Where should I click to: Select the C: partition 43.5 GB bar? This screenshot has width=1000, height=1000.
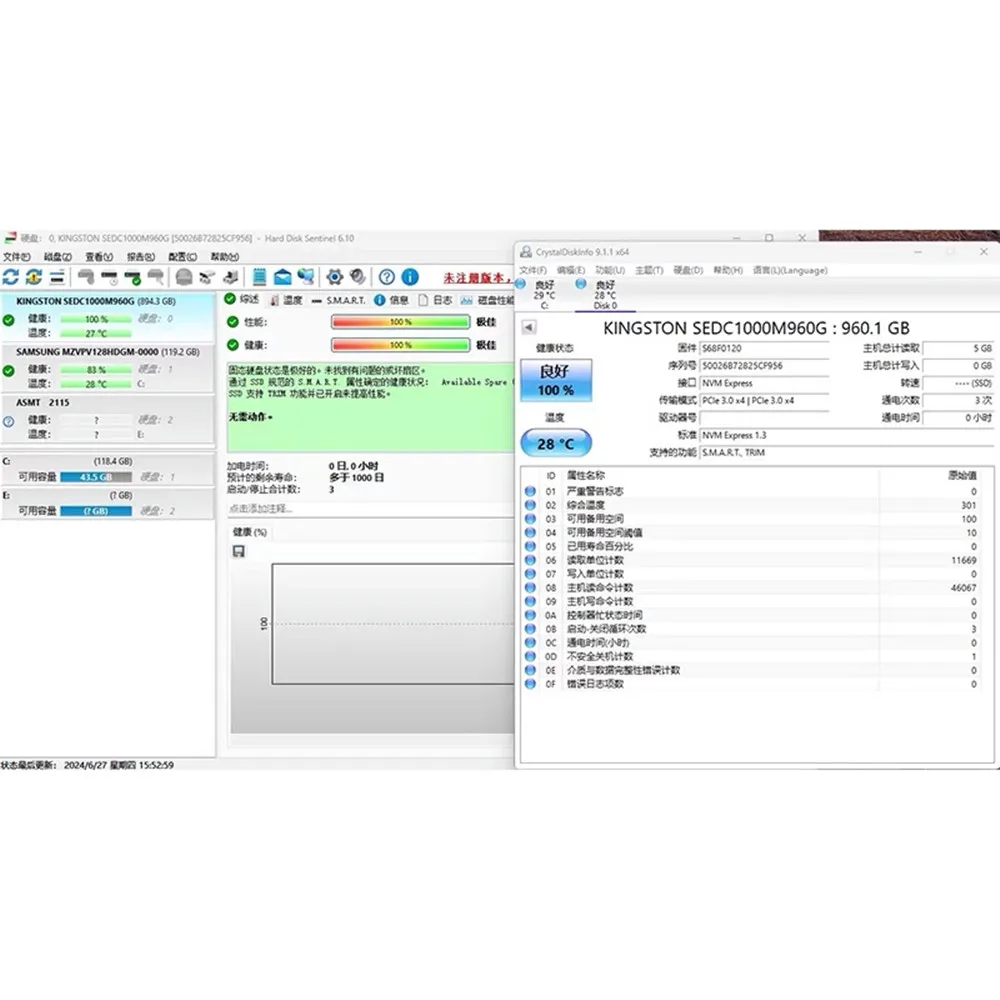(x=96, y=477)
